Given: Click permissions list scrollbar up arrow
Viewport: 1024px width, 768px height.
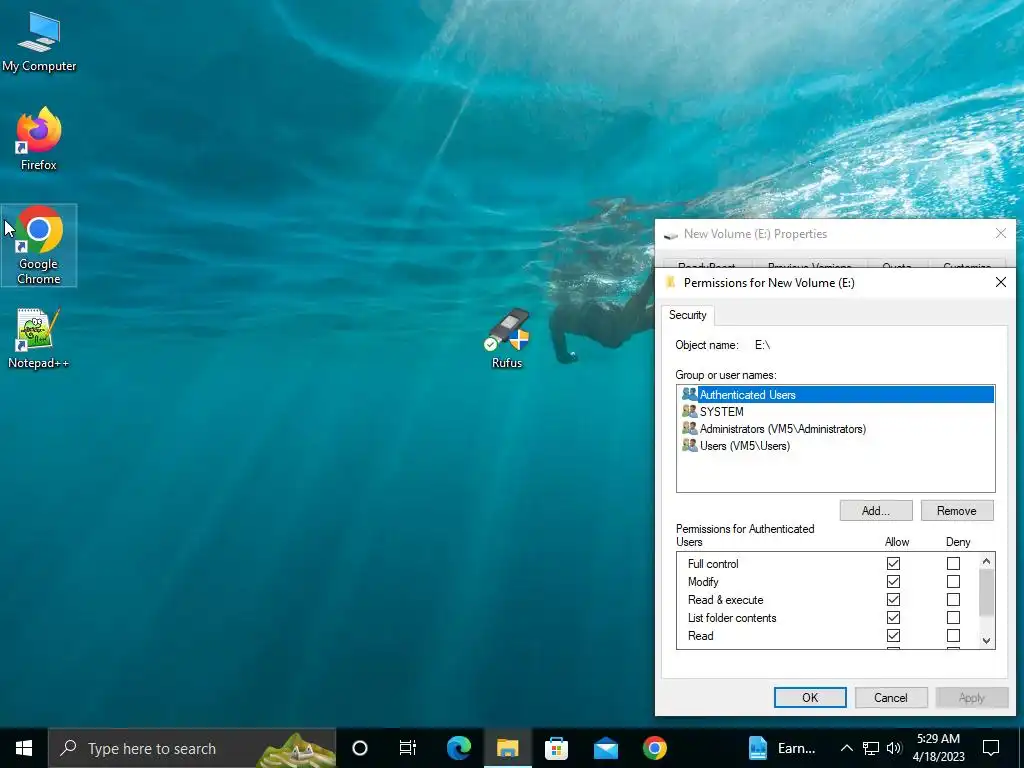Looking at the screenshot, I should click(x=987, y=561).
